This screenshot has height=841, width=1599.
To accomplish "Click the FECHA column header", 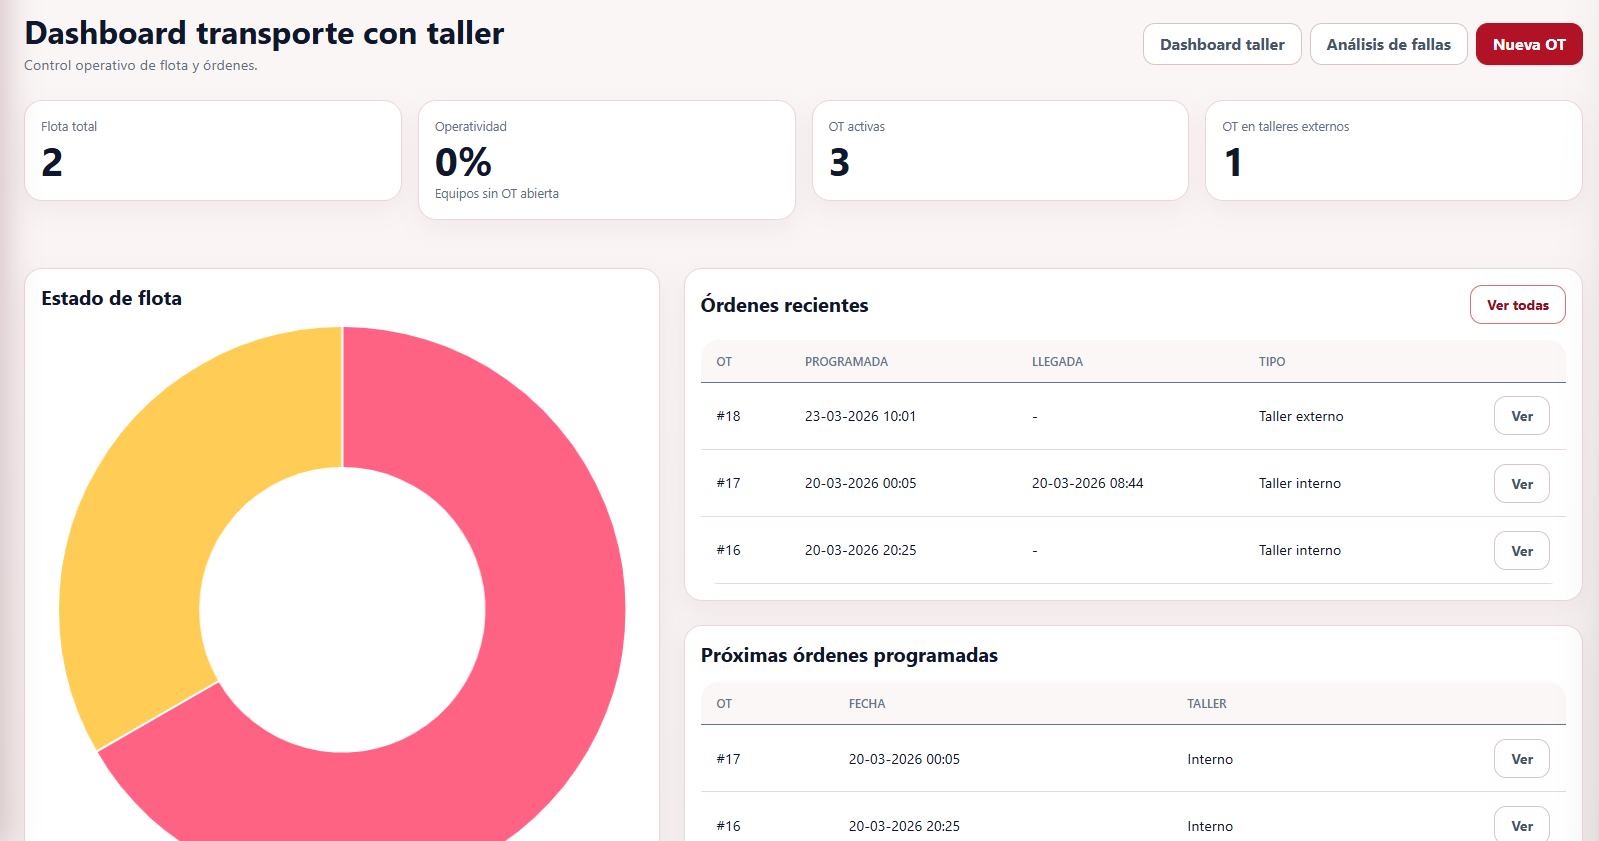I will coord(867,704).
